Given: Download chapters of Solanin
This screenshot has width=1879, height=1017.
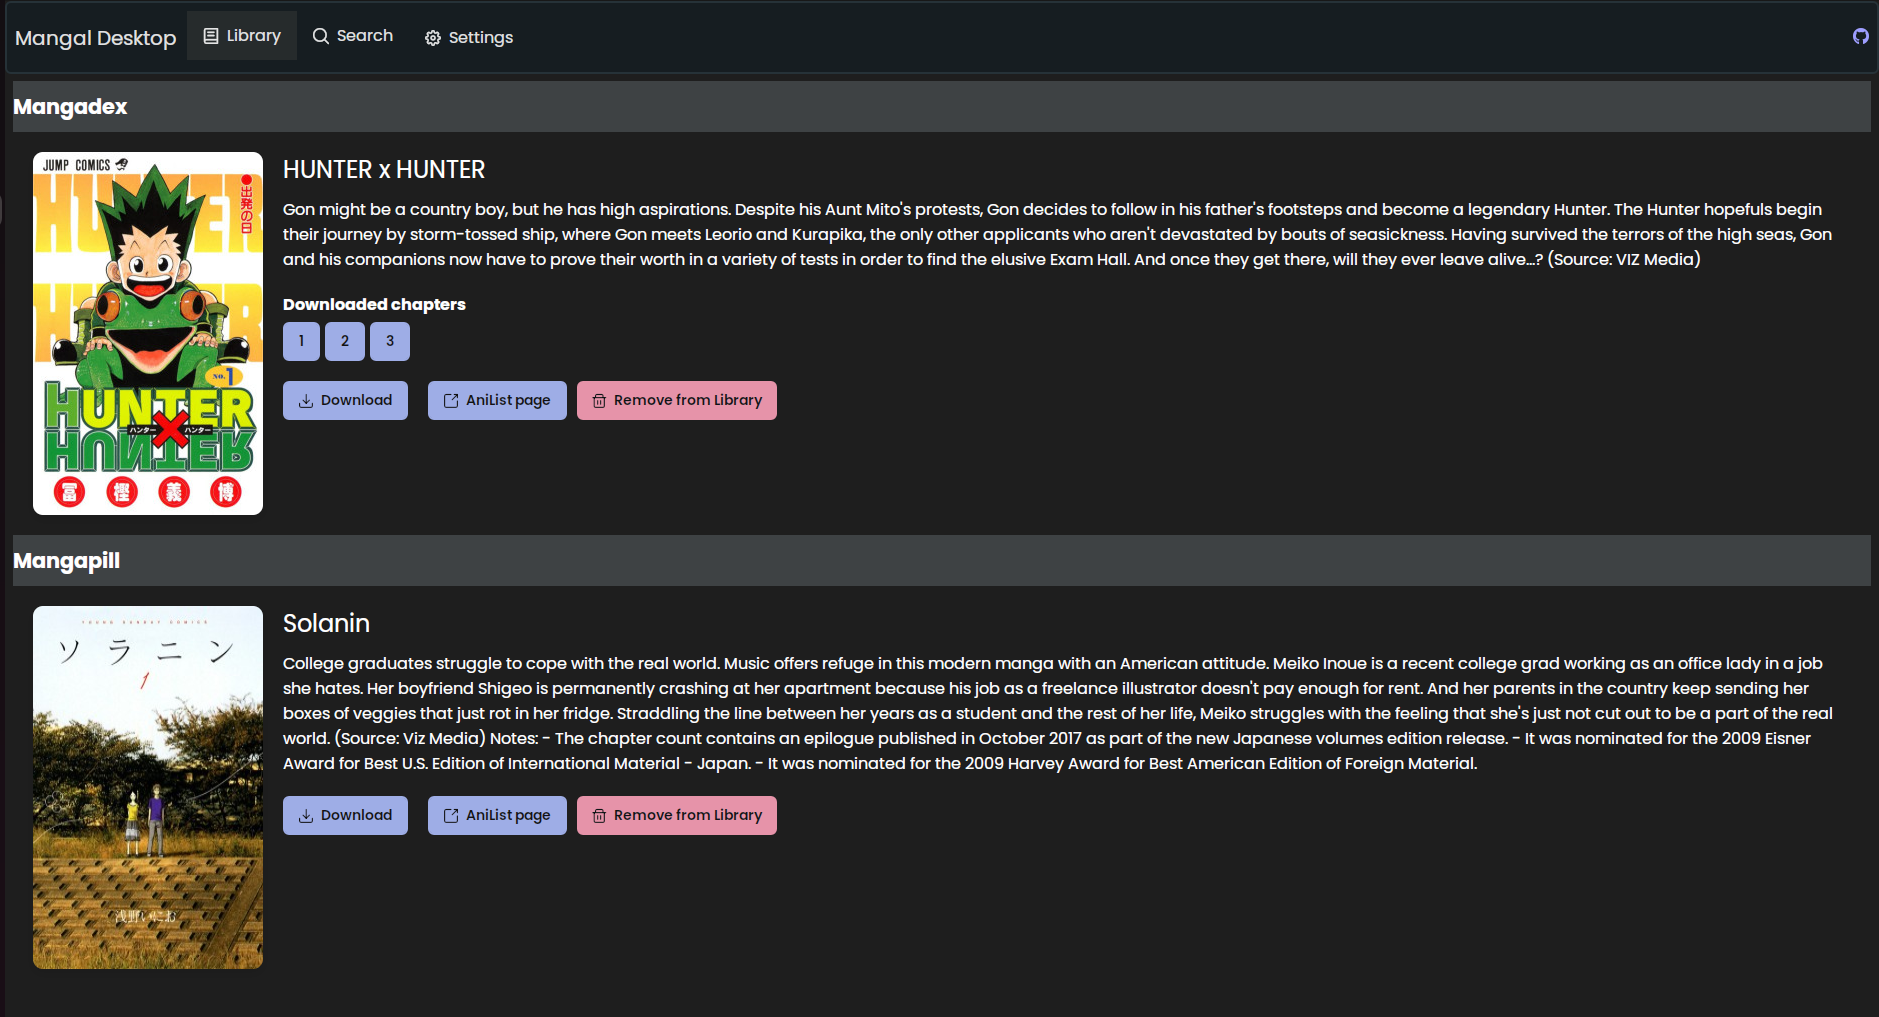Looking at the screenshot, I should click(x=345, y=815).
